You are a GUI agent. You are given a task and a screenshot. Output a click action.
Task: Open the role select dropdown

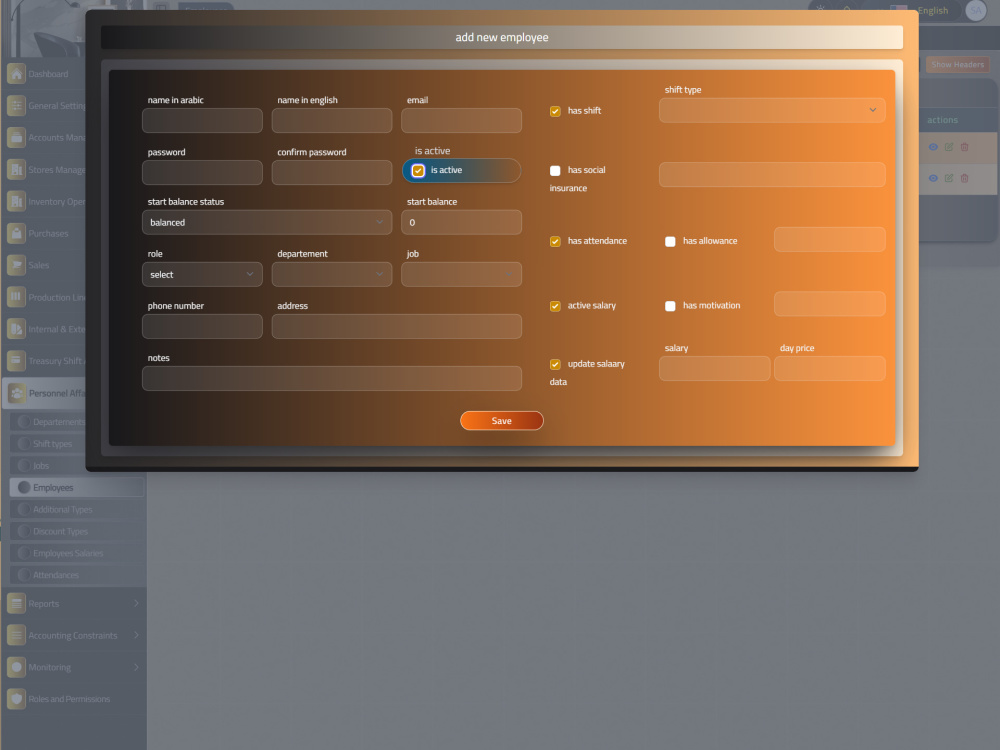pyautogui.click(x=202, y=275)
